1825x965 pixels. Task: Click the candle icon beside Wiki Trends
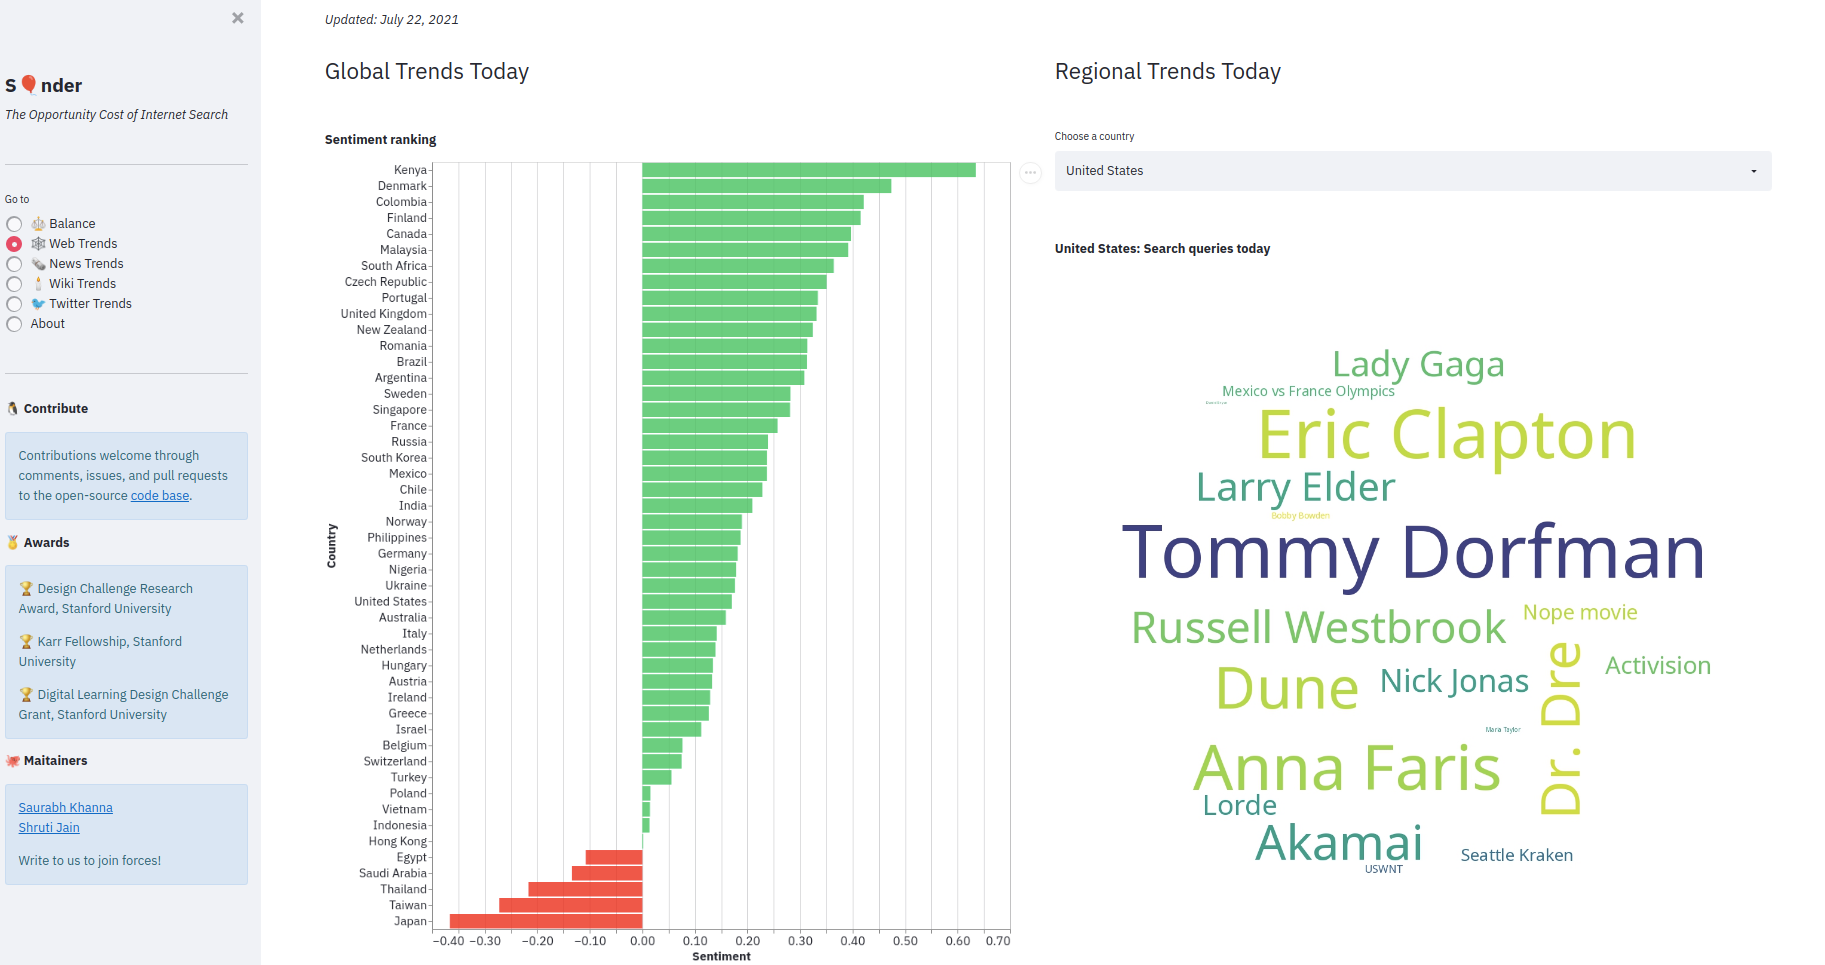pos(38,284)
